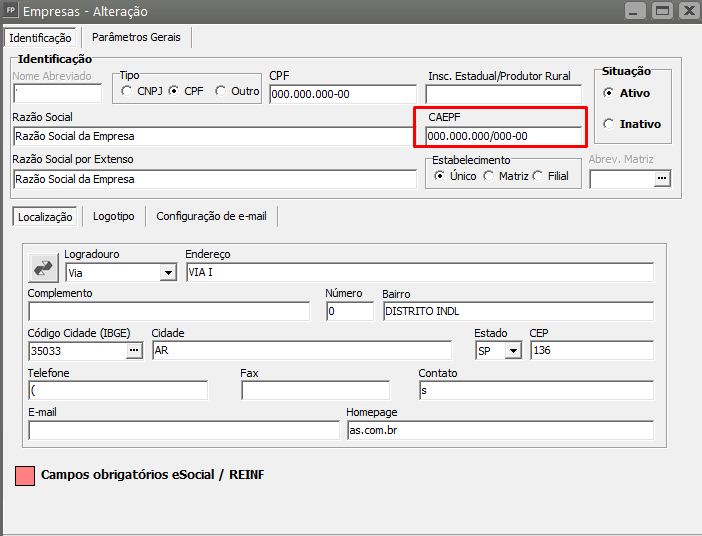
Task: Maximize the Empresas window
Action: click(661, 11)
